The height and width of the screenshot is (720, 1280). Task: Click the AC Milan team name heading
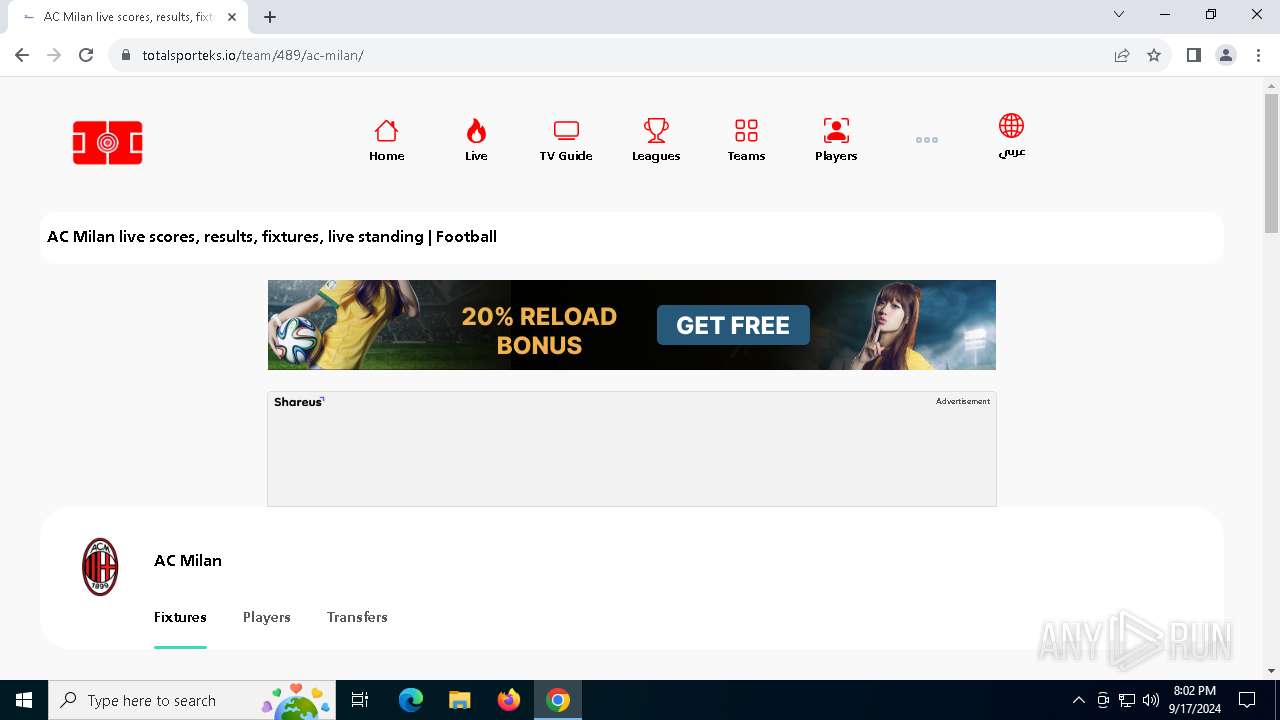pos(188,560)
